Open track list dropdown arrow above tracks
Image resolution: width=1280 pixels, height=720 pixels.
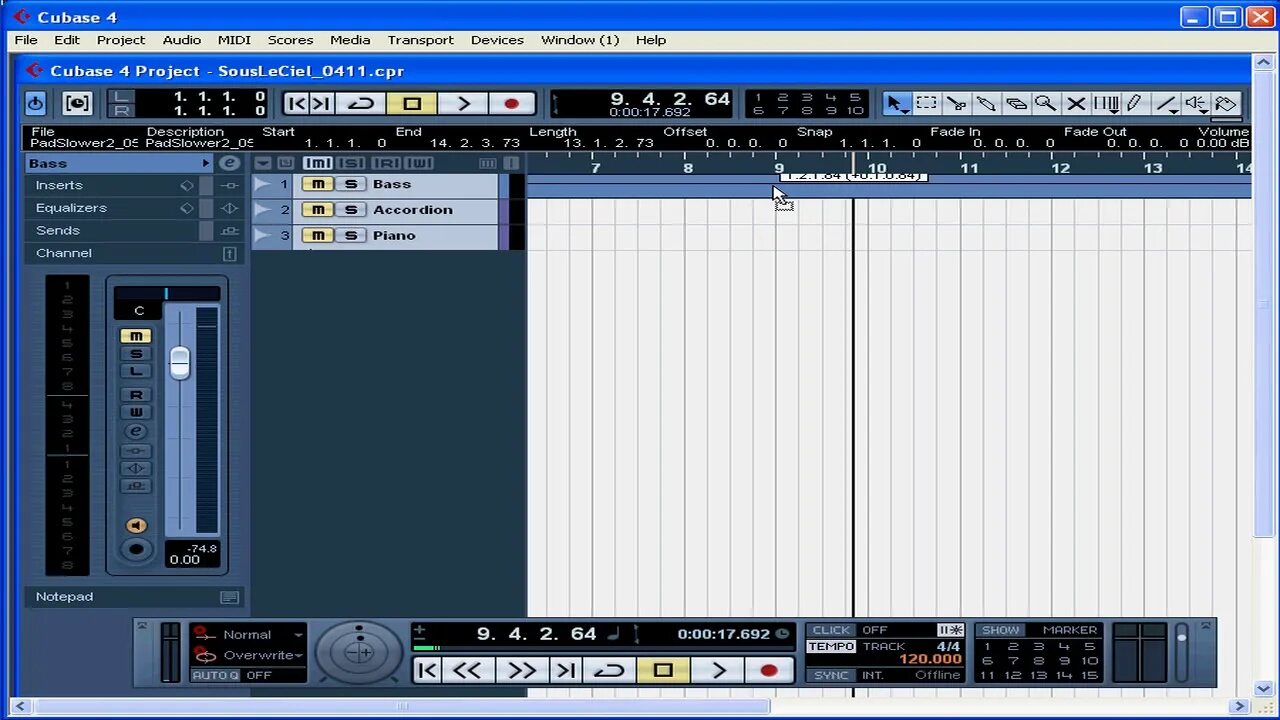[263, 163]
